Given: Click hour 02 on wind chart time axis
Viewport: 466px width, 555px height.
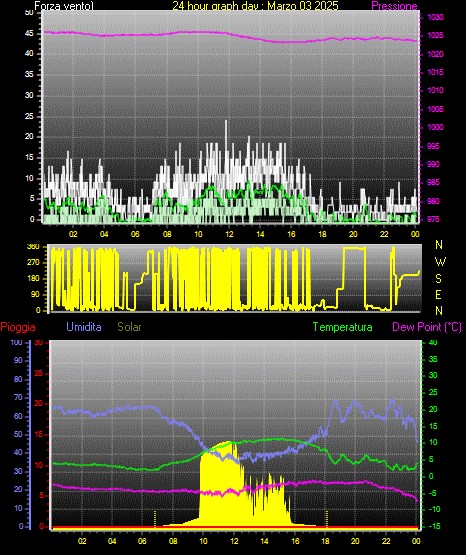Looking at the screenshot, I should 73,234.
